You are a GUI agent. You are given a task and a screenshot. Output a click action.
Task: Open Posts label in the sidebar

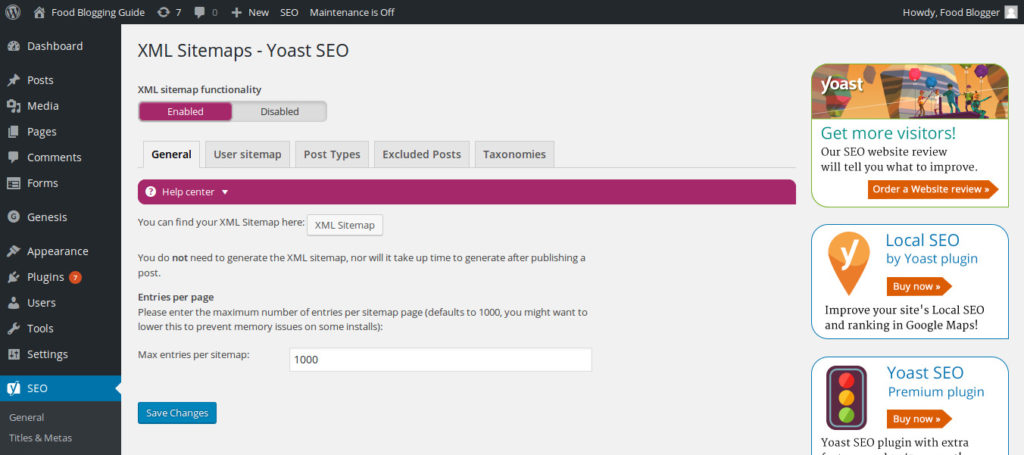(x=40, y=80)
